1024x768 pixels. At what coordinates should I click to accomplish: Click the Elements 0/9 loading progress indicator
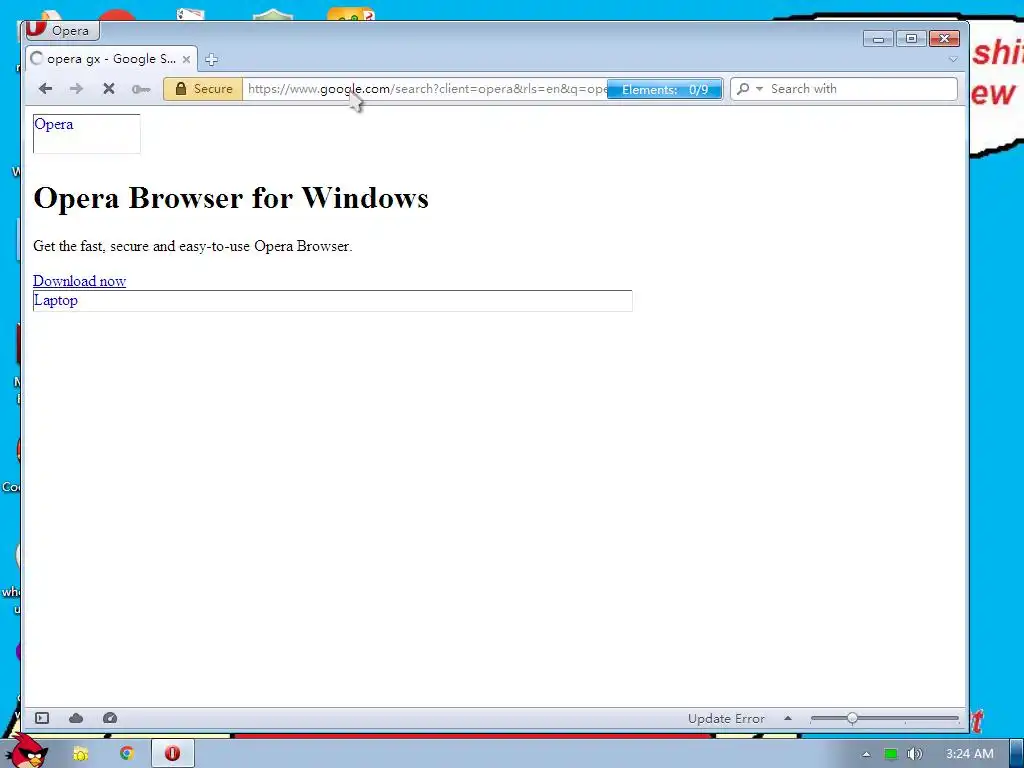click(x=664, y=89)
